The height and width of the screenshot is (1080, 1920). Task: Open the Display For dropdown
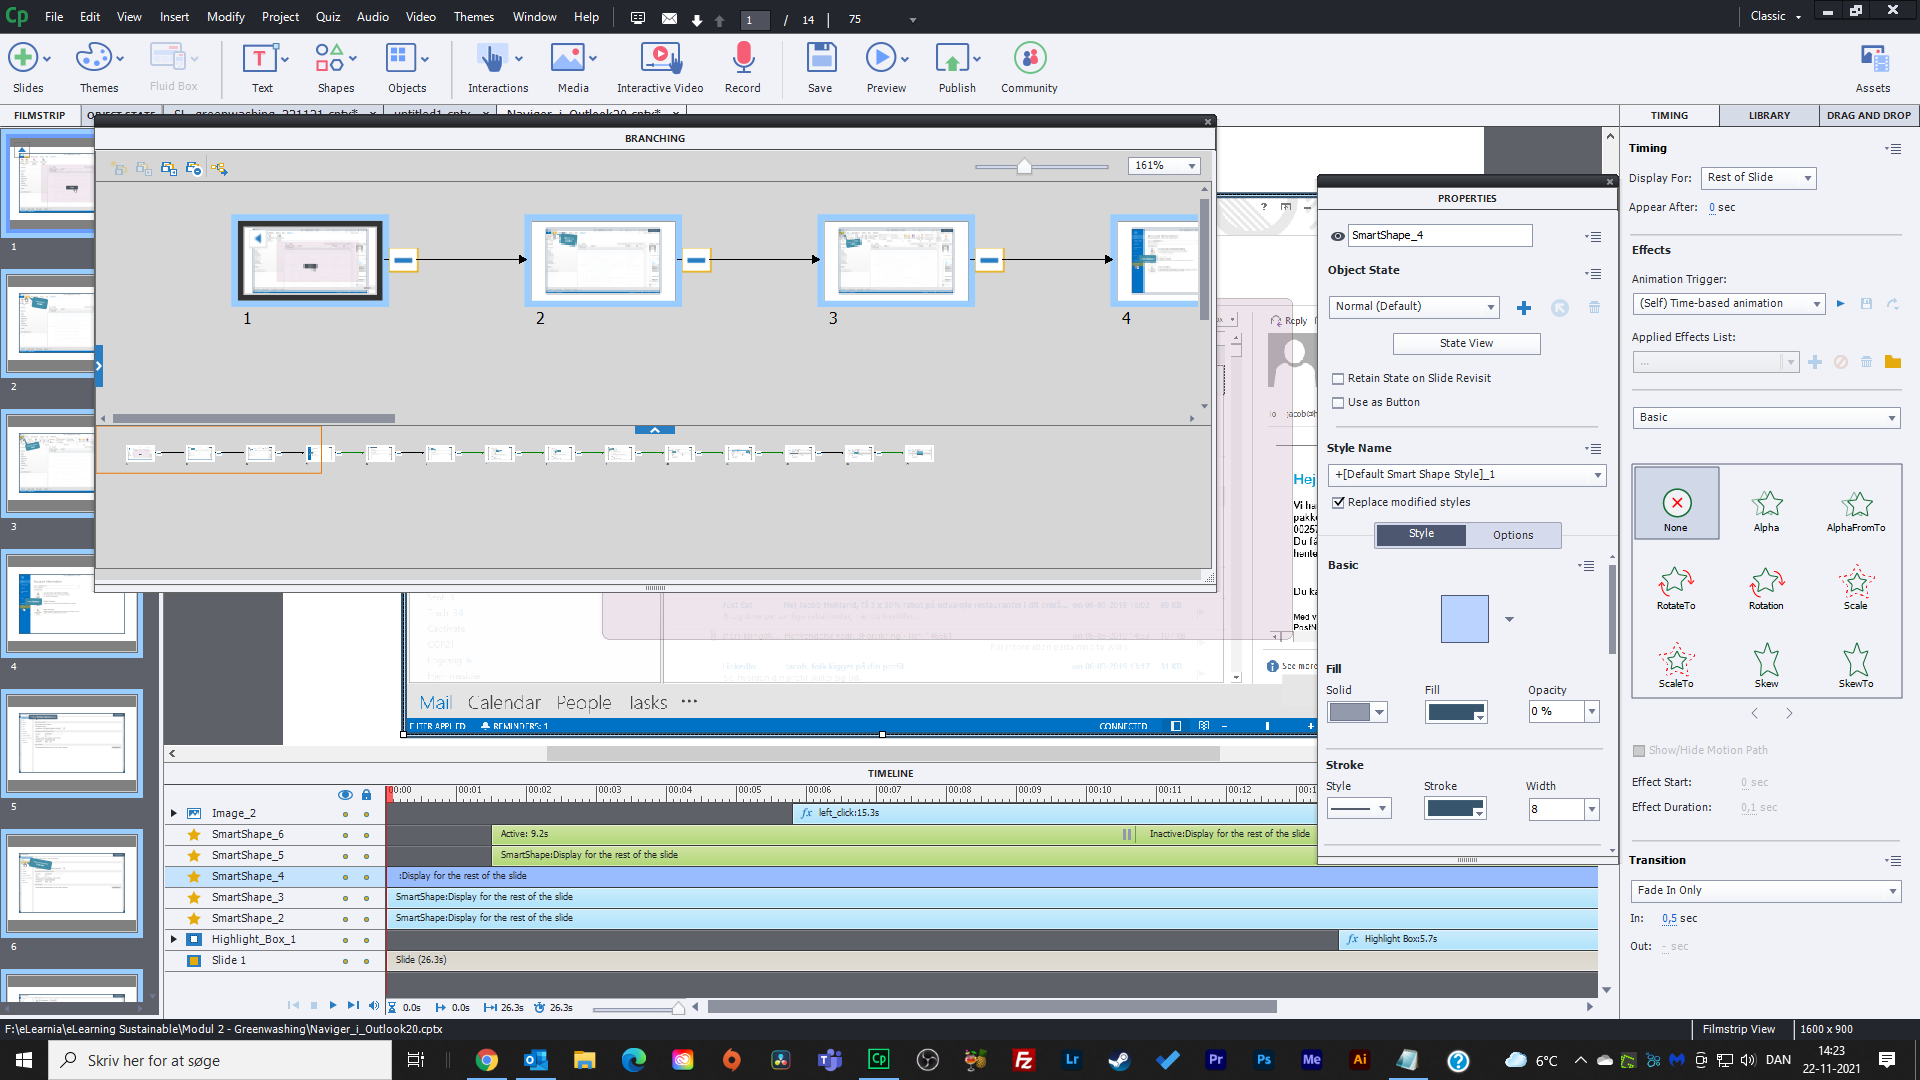[x=1758, y=178]
